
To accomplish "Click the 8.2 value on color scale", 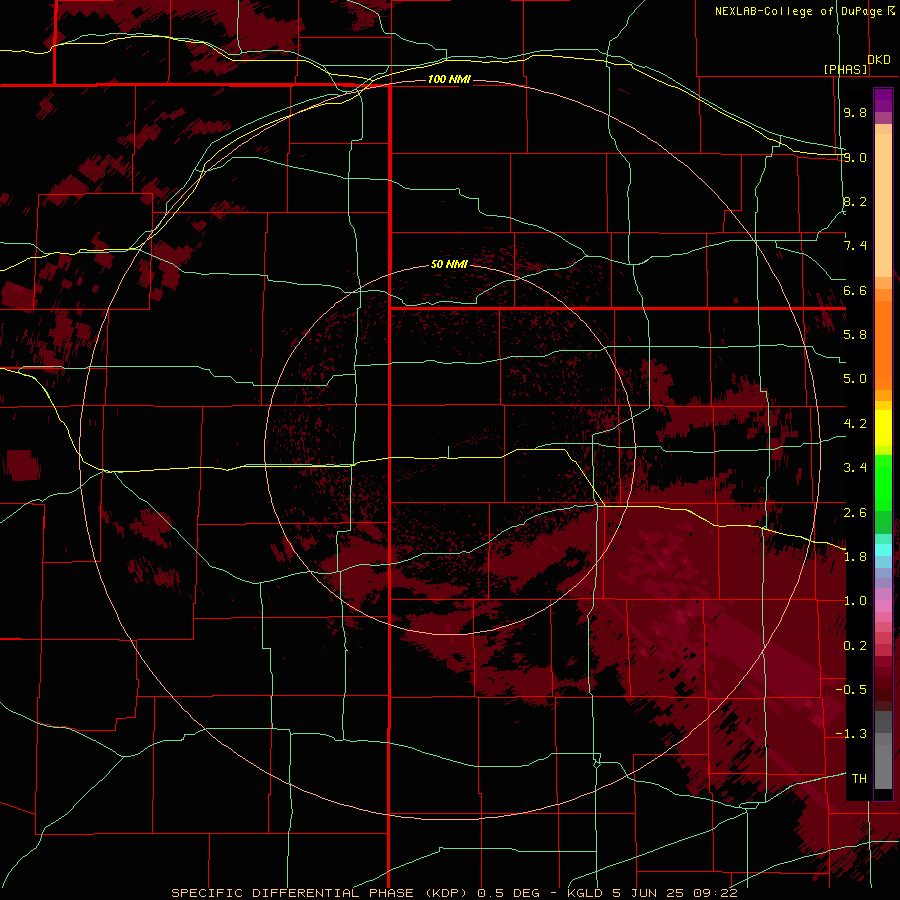I will click(855, 201).
